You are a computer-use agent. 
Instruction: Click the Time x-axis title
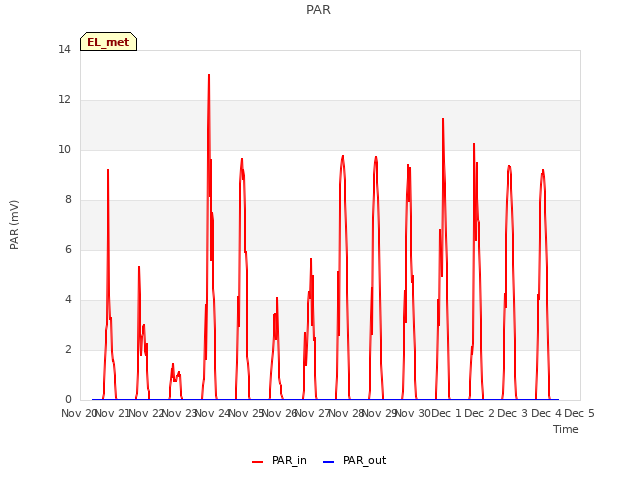[566, 429]
